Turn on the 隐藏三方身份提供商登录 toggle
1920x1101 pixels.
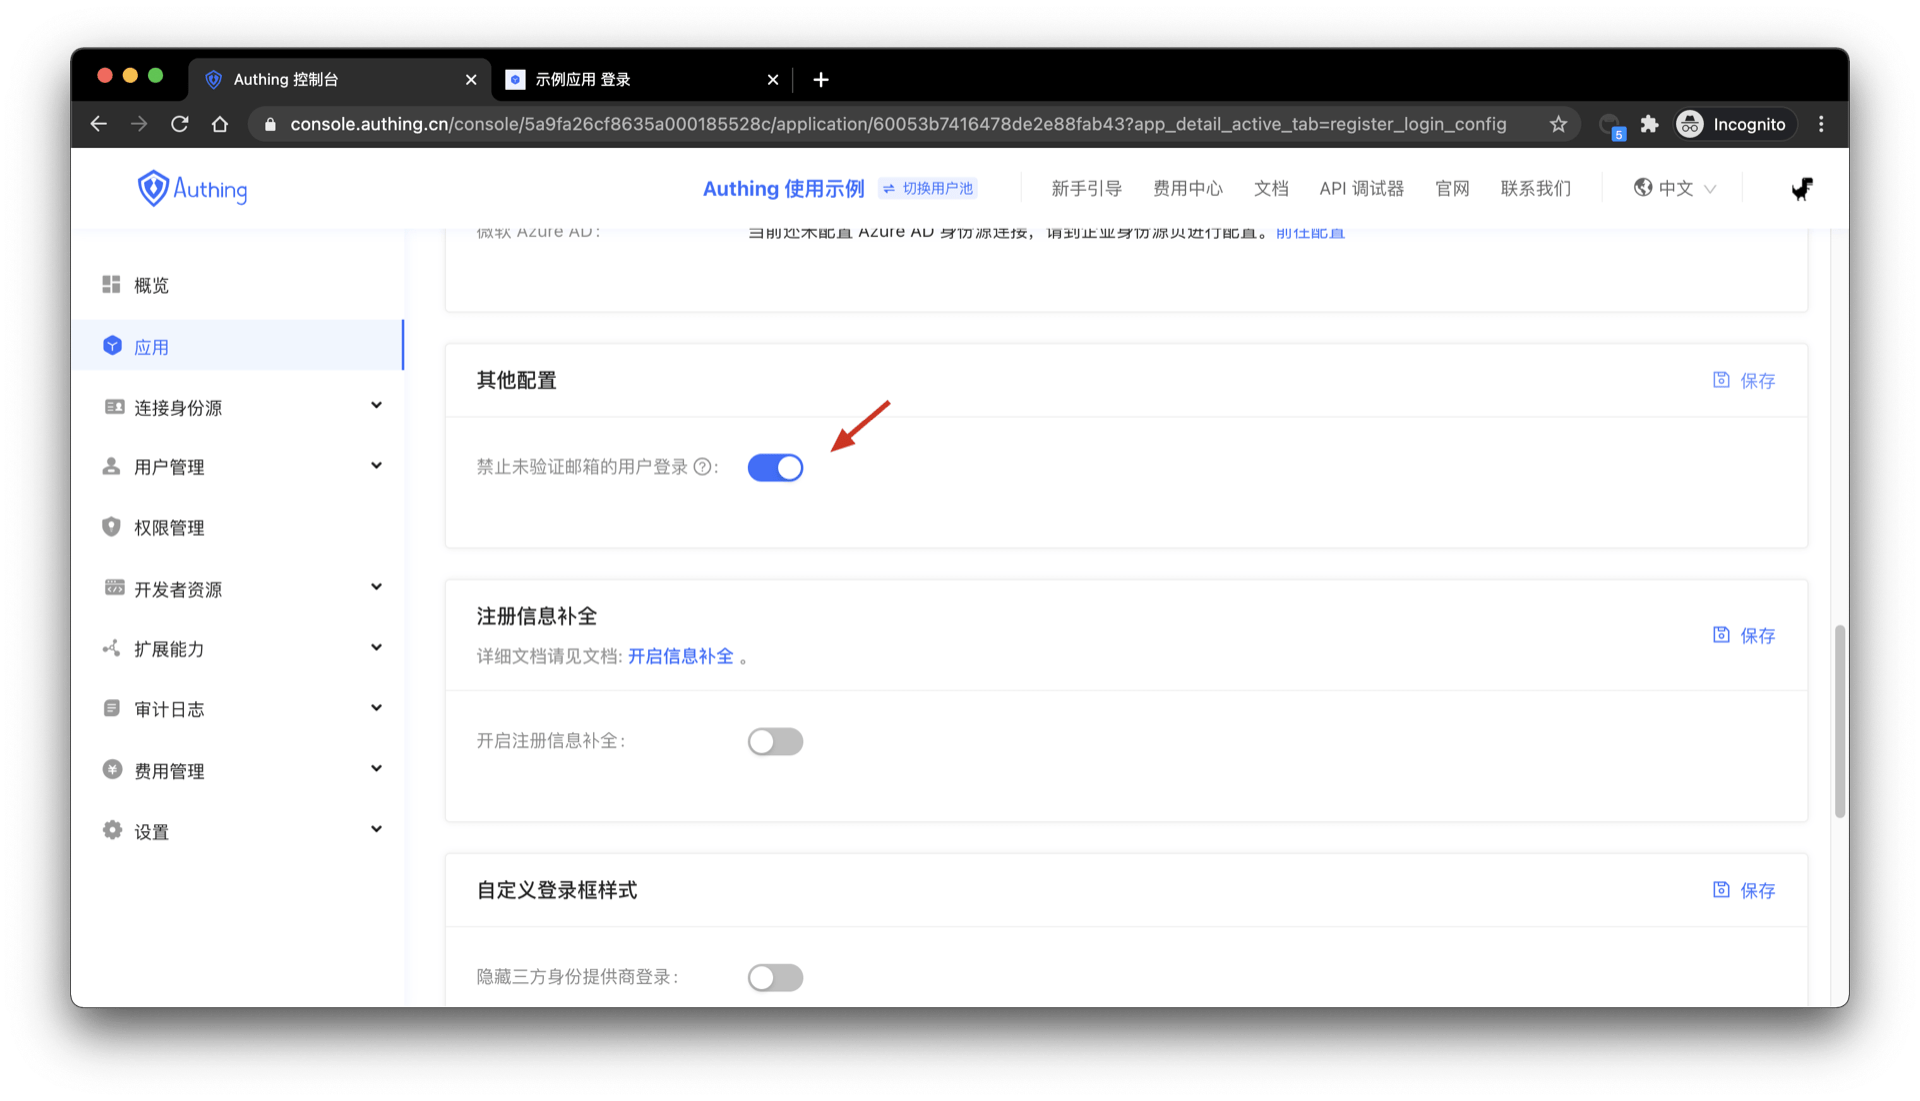click(x=775, y=978)
